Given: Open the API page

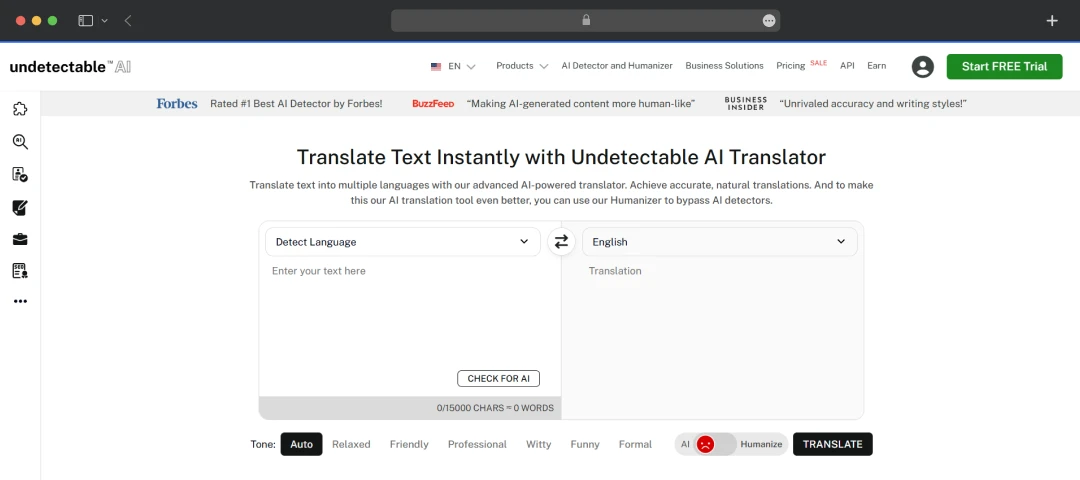Looking at the screenshot, I should pos(847,66).
